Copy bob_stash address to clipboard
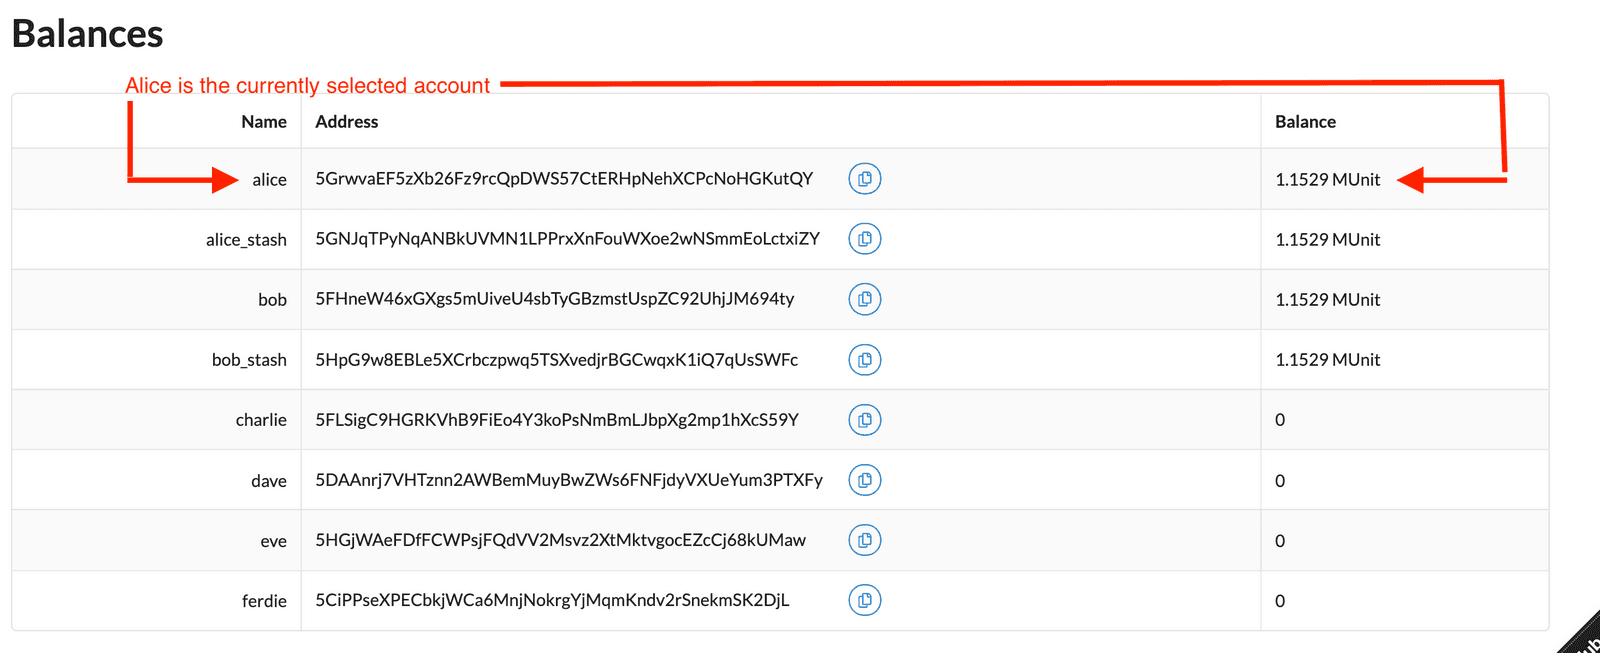The height and width of the screenshot is (653, 1600). 865,360
